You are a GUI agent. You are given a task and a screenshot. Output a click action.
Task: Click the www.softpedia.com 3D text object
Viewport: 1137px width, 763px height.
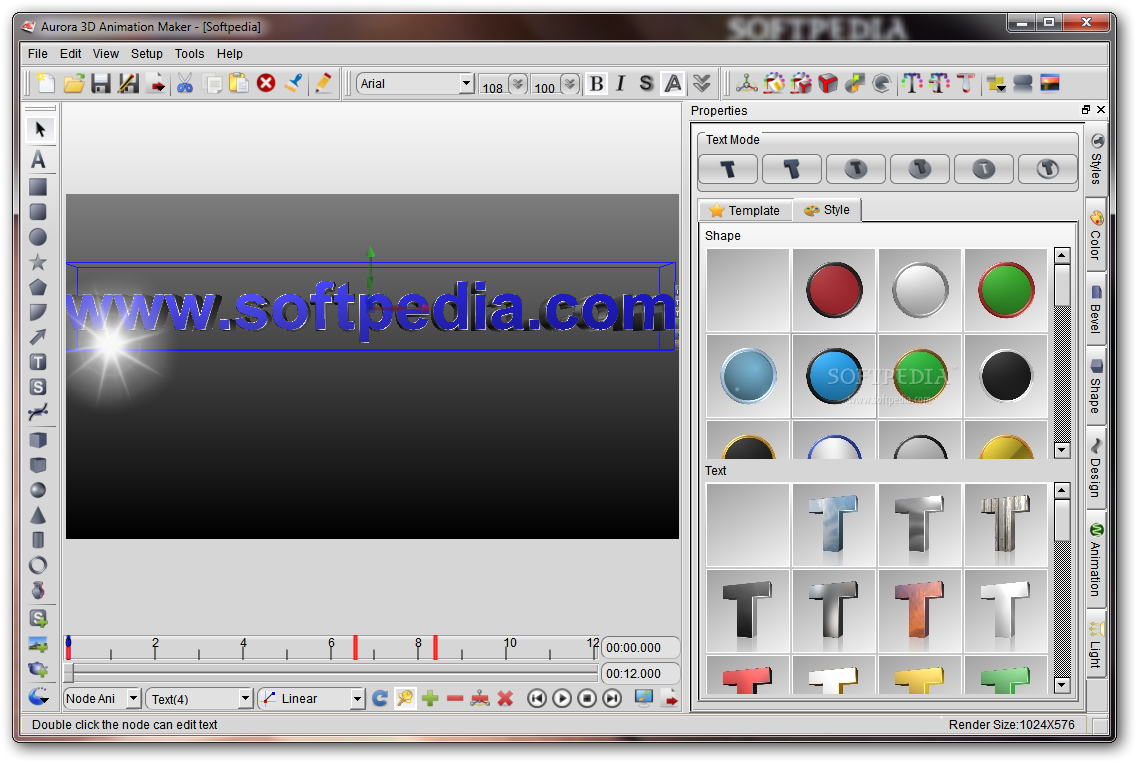click(x=371, y=310)
